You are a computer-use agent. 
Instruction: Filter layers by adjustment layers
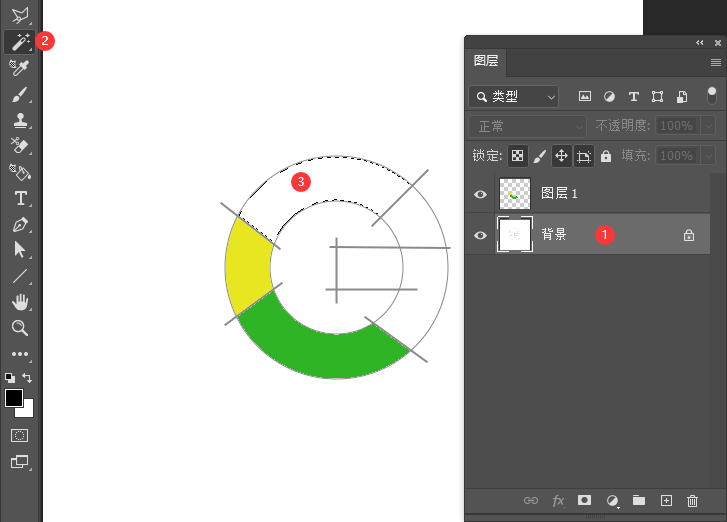609,96
